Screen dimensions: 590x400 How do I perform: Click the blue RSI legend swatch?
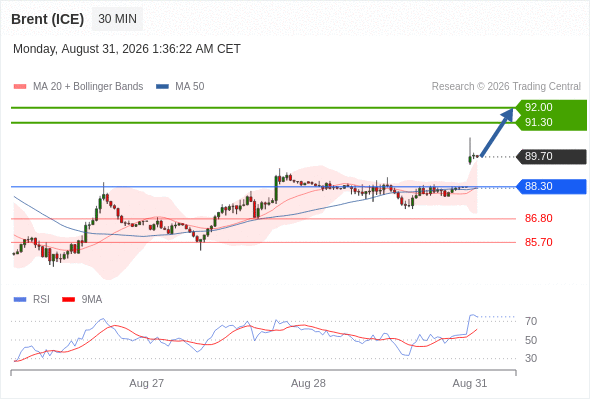click(x=20, y=300)
